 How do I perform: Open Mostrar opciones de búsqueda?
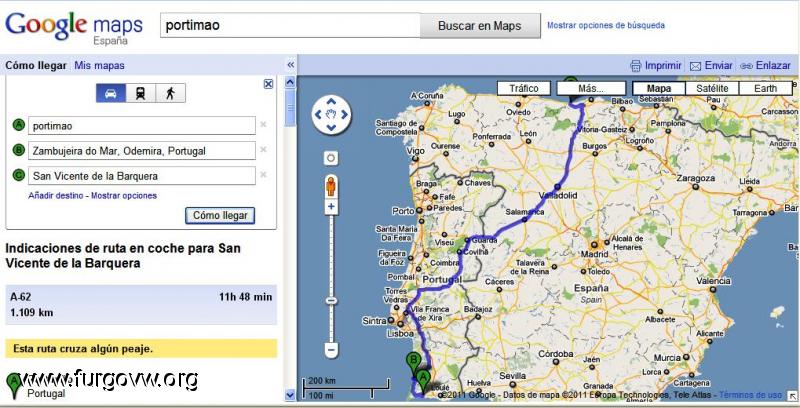606,25
